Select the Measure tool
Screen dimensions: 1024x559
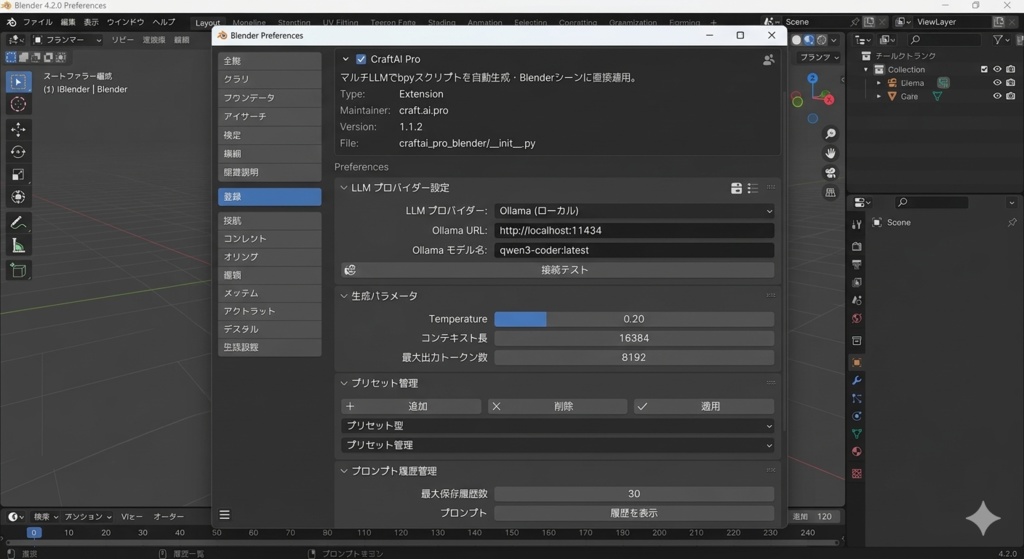(18, 246)
